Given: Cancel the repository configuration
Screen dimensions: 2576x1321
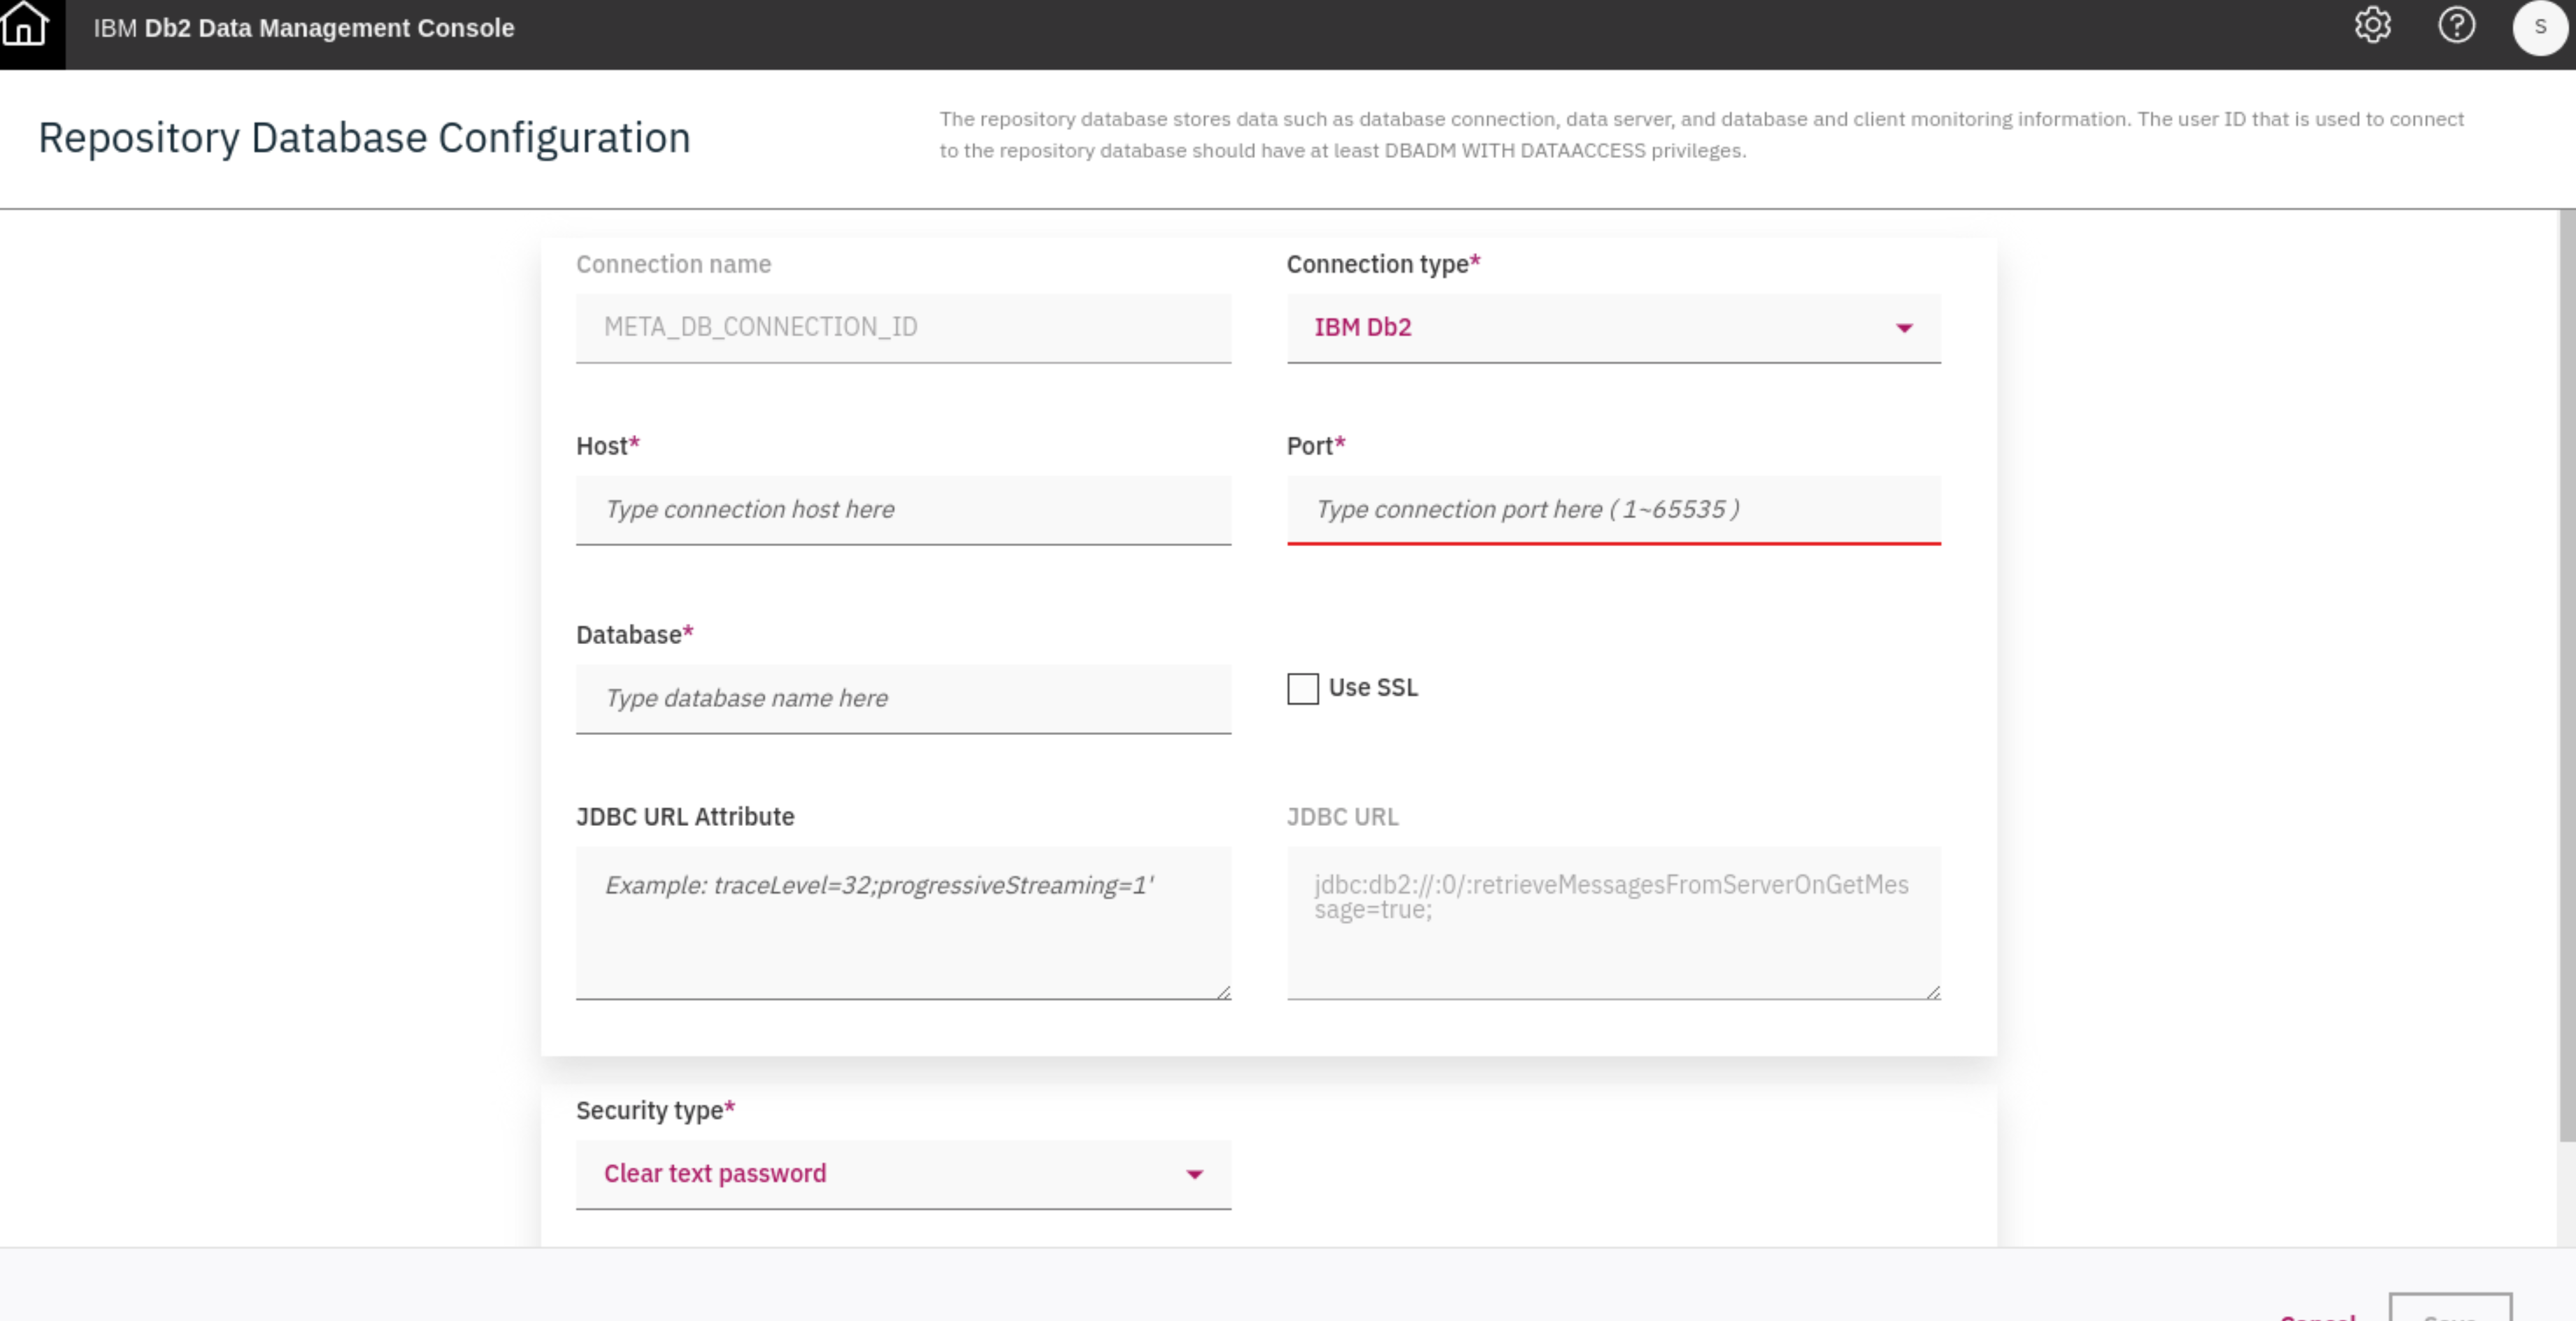Looking at the screenshot, I should coord(2317,1315).
